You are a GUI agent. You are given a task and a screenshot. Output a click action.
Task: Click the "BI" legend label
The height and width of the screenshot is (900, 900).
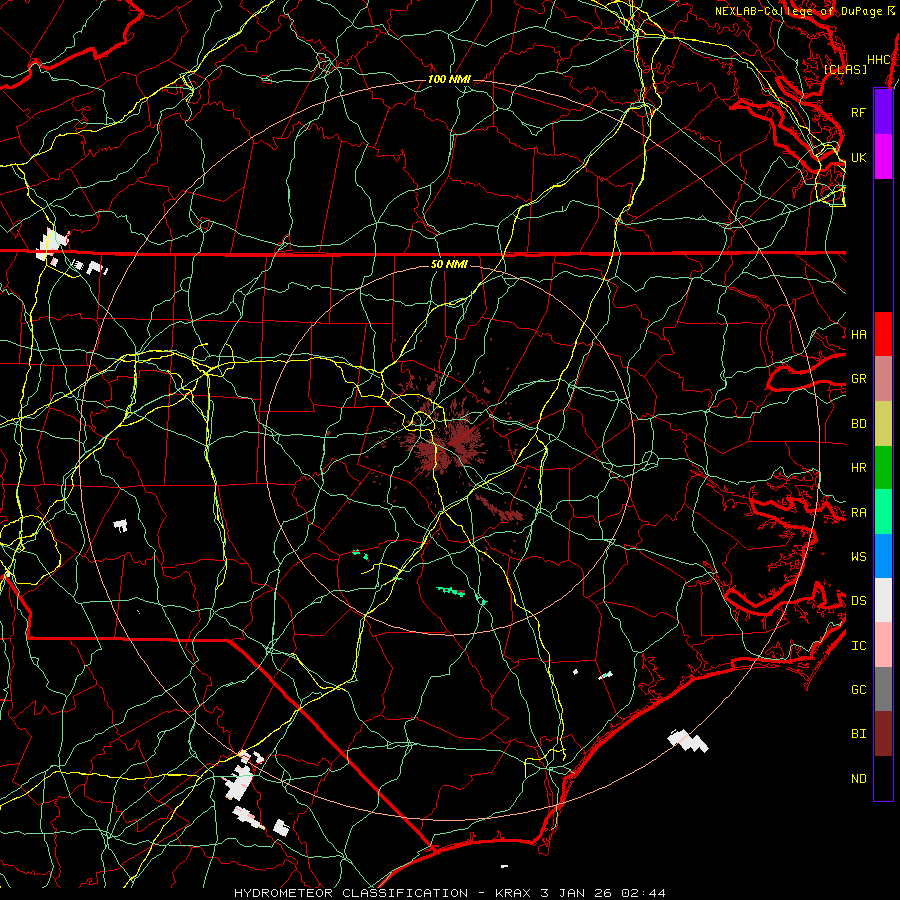[x=858, y=734]
